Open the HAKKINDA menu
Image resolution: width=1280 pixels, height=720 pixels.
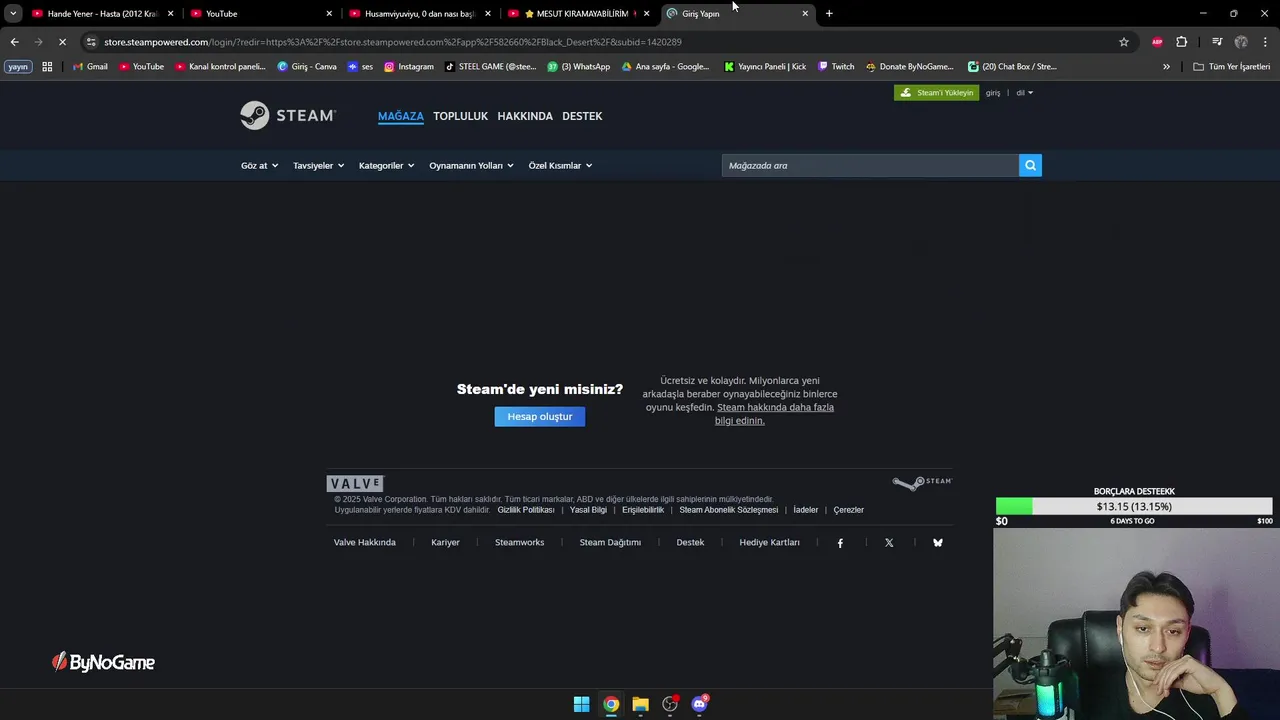[525, 116]
